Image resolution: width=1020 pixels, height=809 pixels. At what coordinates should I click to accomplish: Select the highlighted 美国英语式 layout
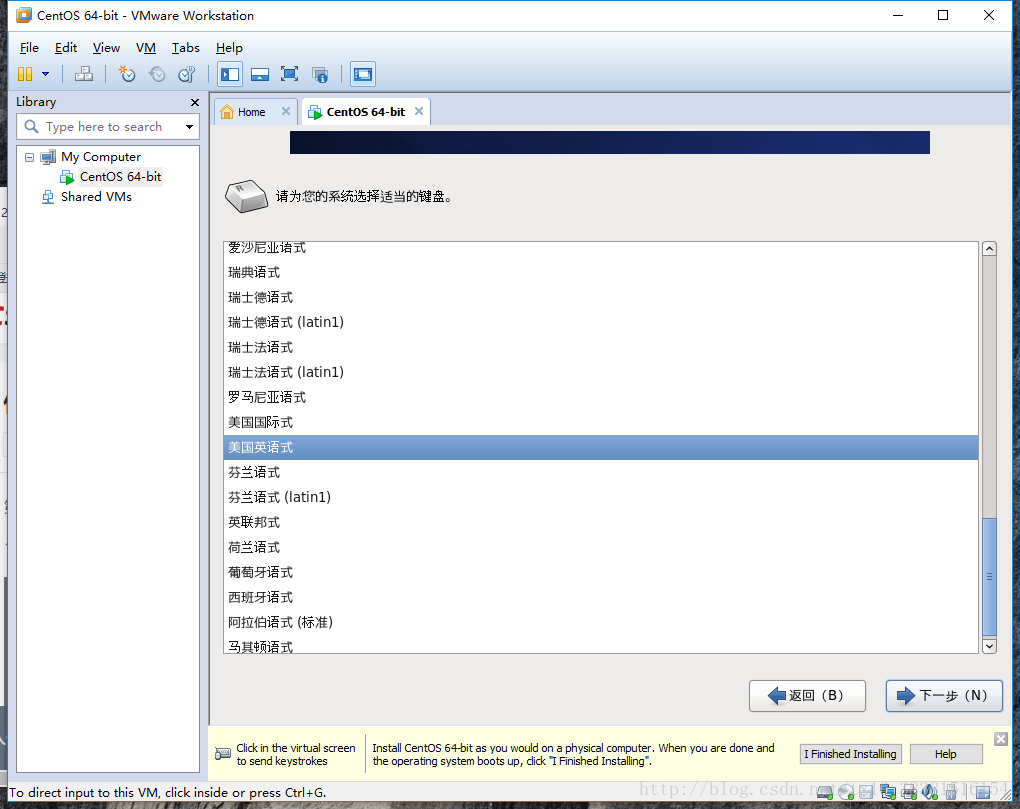click(600, 447)
